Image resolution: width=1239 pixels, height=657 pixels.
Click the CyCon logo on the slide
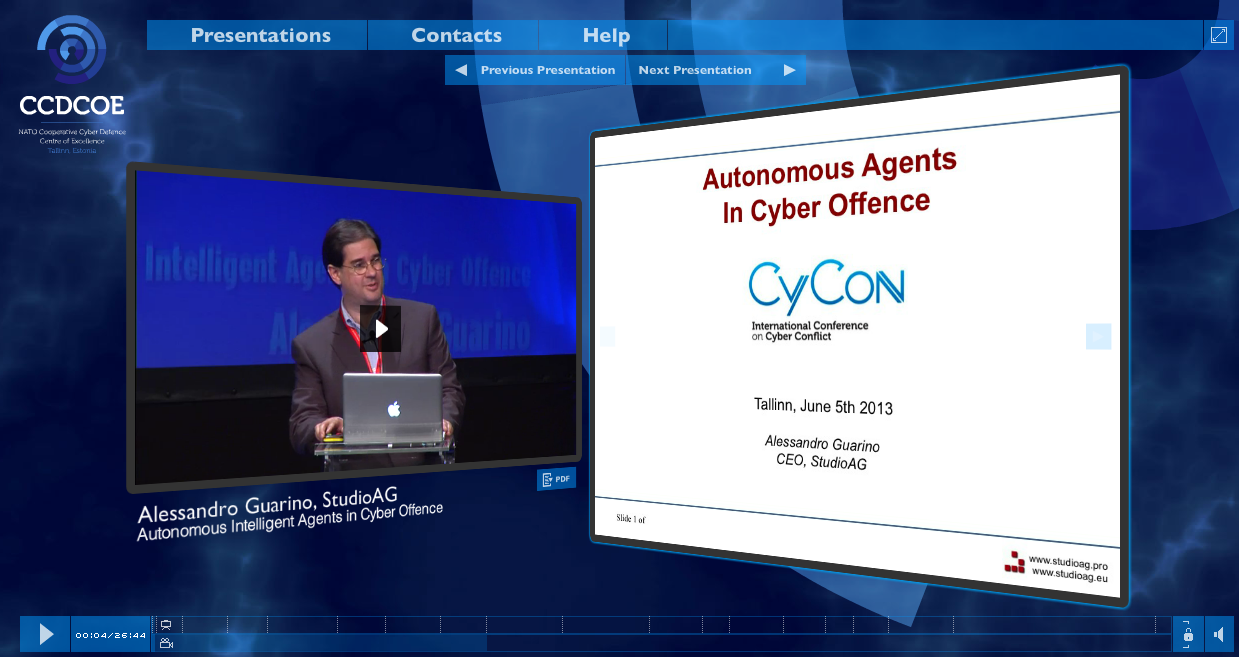pyautogui.click(x=826, y=300)
